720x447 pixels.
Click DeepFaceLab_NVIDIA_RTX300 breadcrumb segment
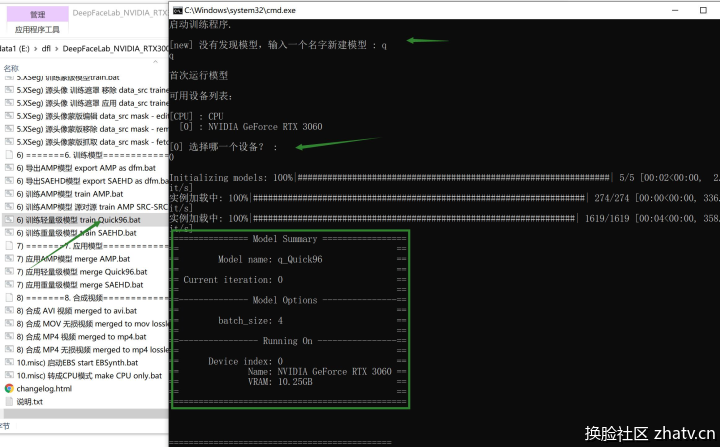pyautogui.click(x=115, y=48)
